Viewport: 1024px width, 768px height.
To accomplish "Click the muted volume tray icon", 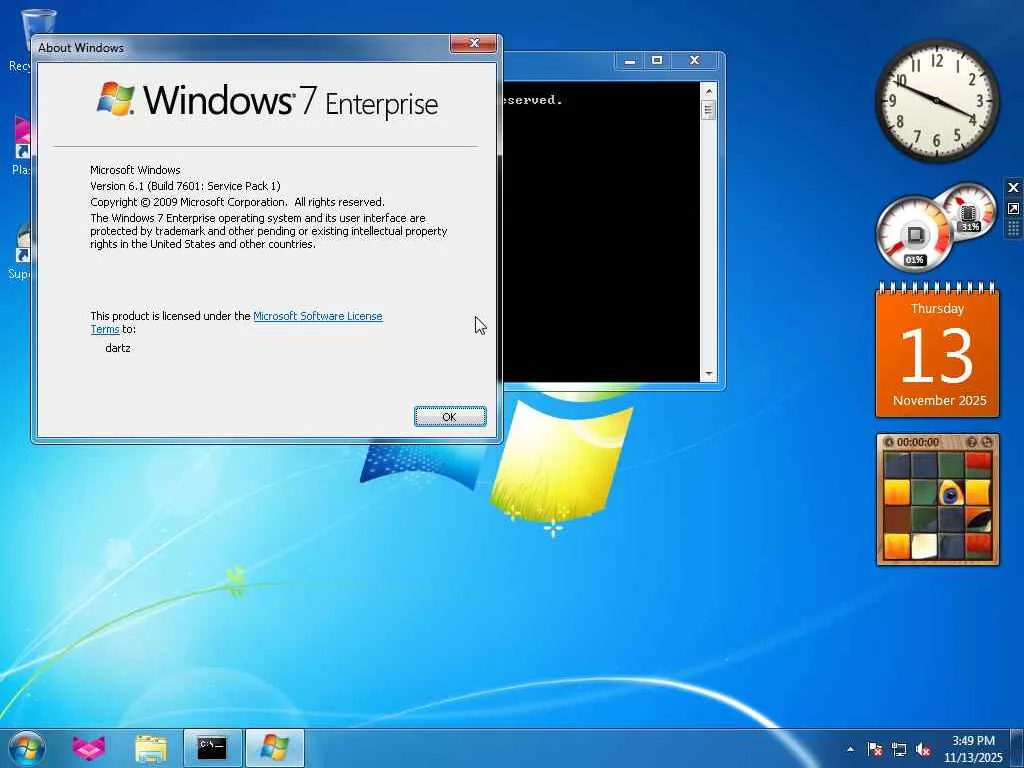I will tap(923, 749).
